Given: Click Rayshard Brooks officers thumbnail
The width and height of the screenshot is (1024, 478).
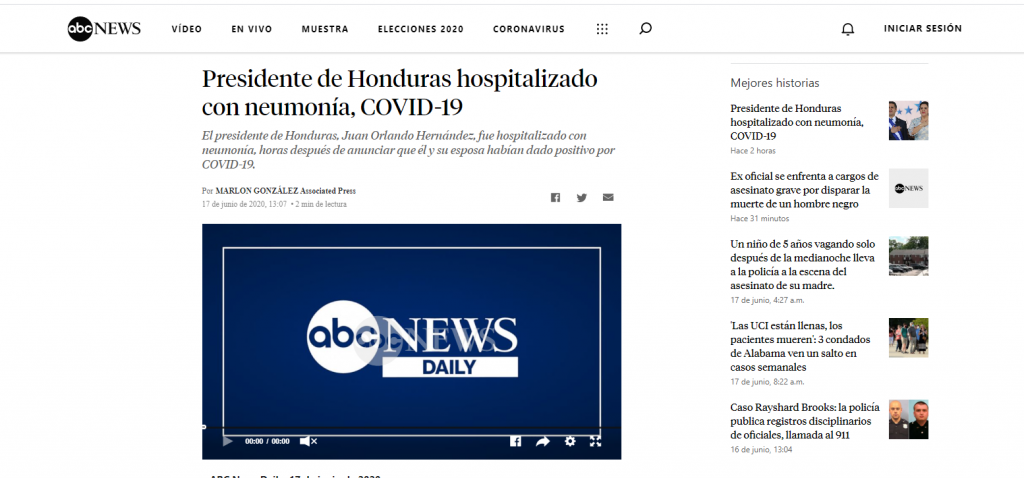Looking at the screenshot, I should pos(908,419).
